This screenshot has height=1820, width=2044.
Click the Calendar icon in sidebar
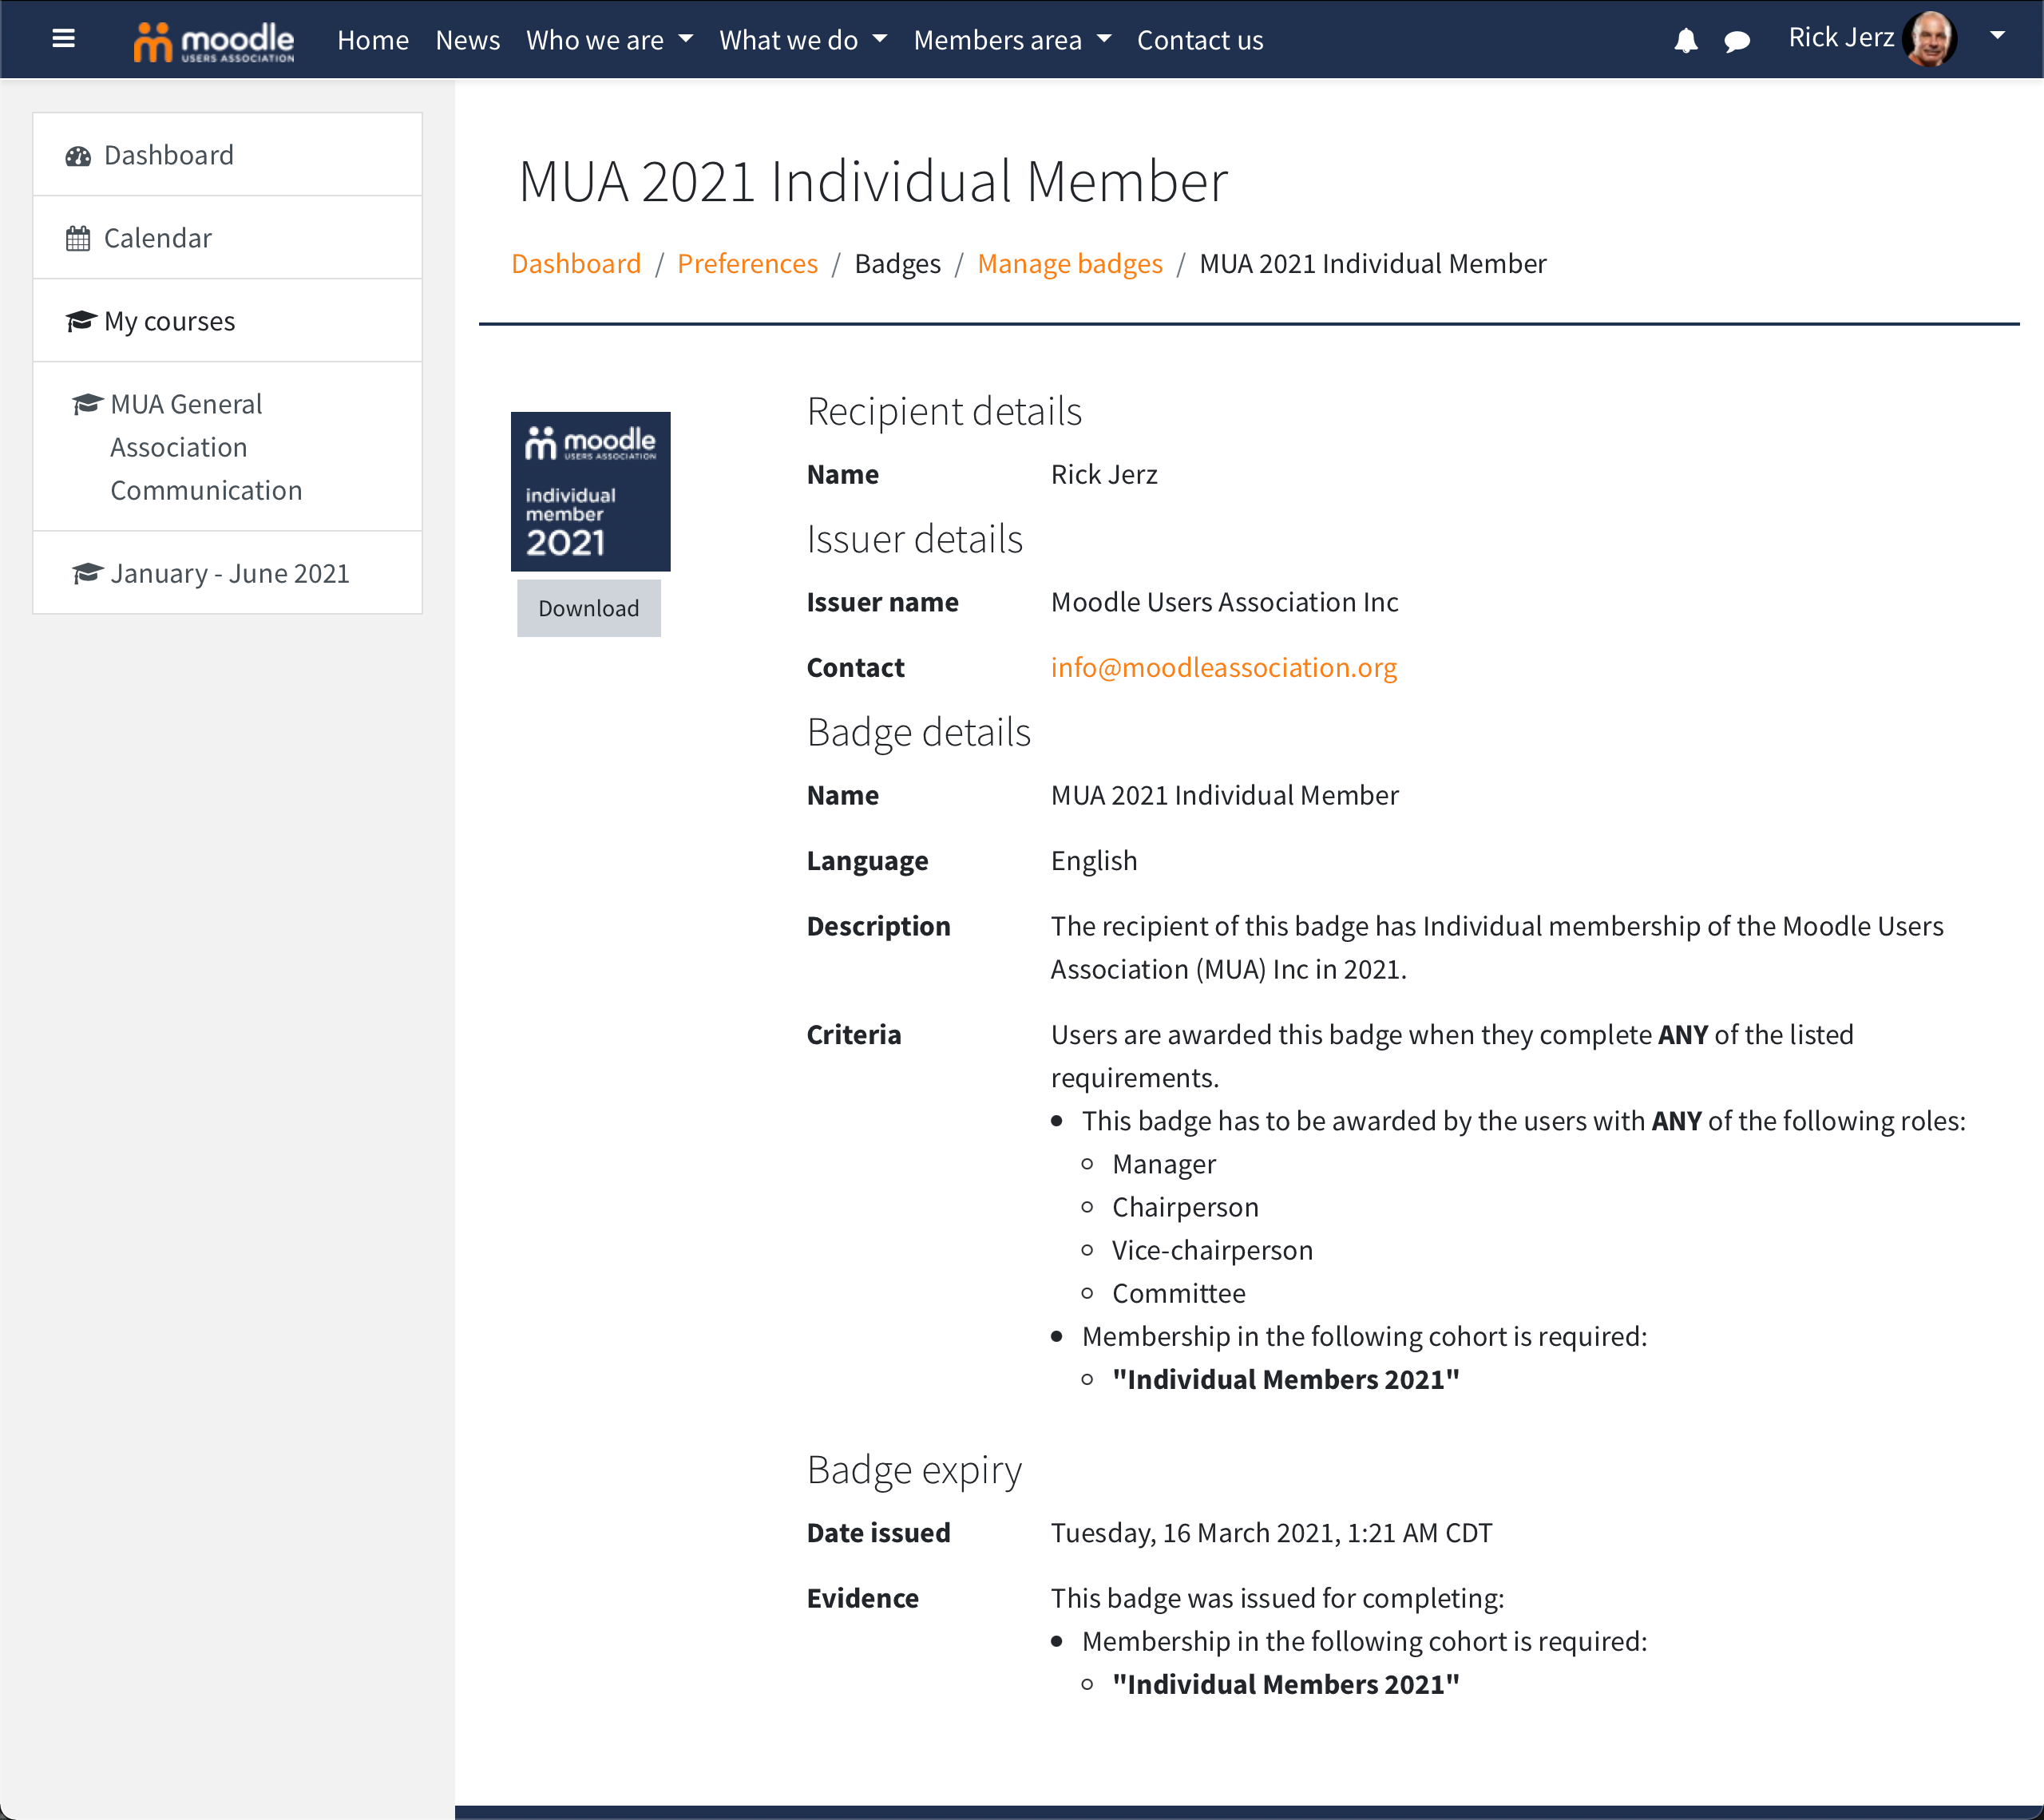tap(78, 239)
